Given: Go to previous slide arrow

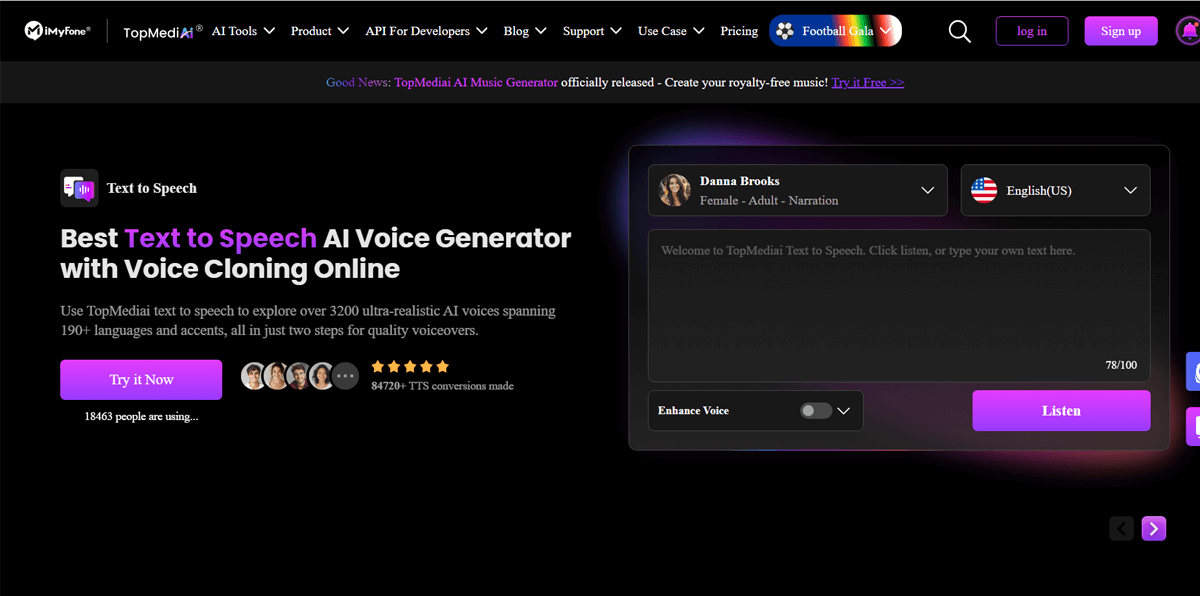Looking at the screenshot, I should [x=1121, y=528].
